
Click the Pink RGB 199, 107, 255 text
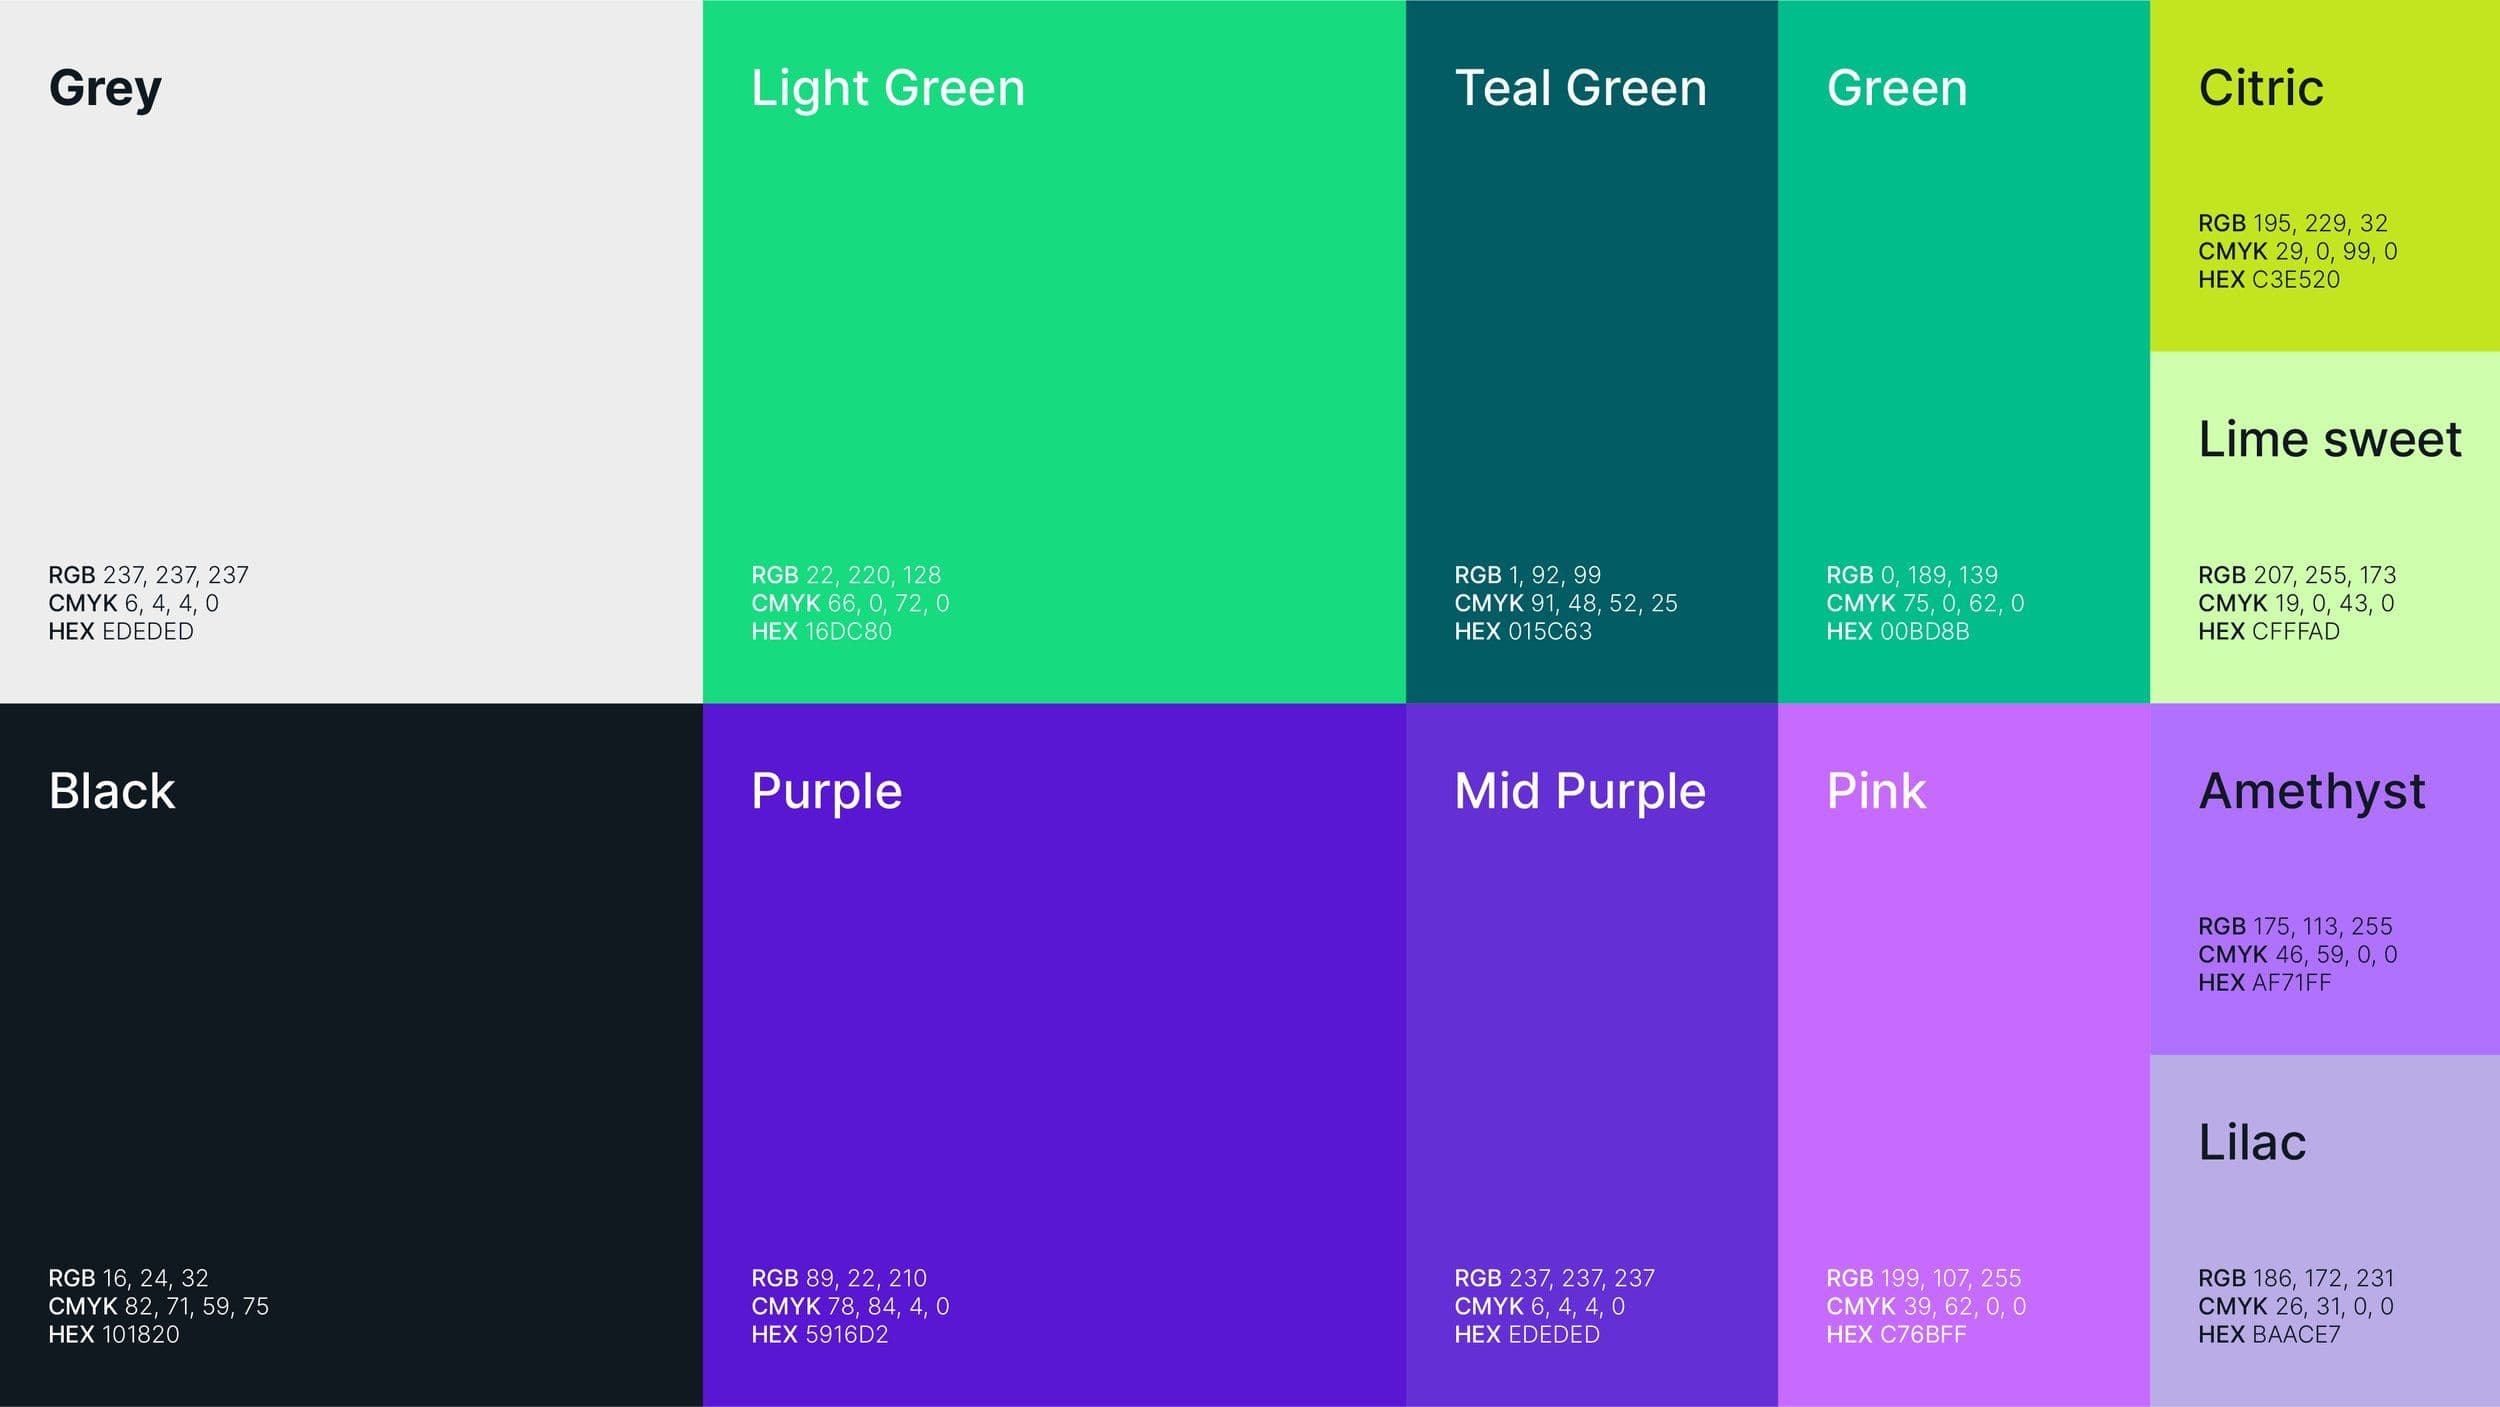pos(1923,1278)
